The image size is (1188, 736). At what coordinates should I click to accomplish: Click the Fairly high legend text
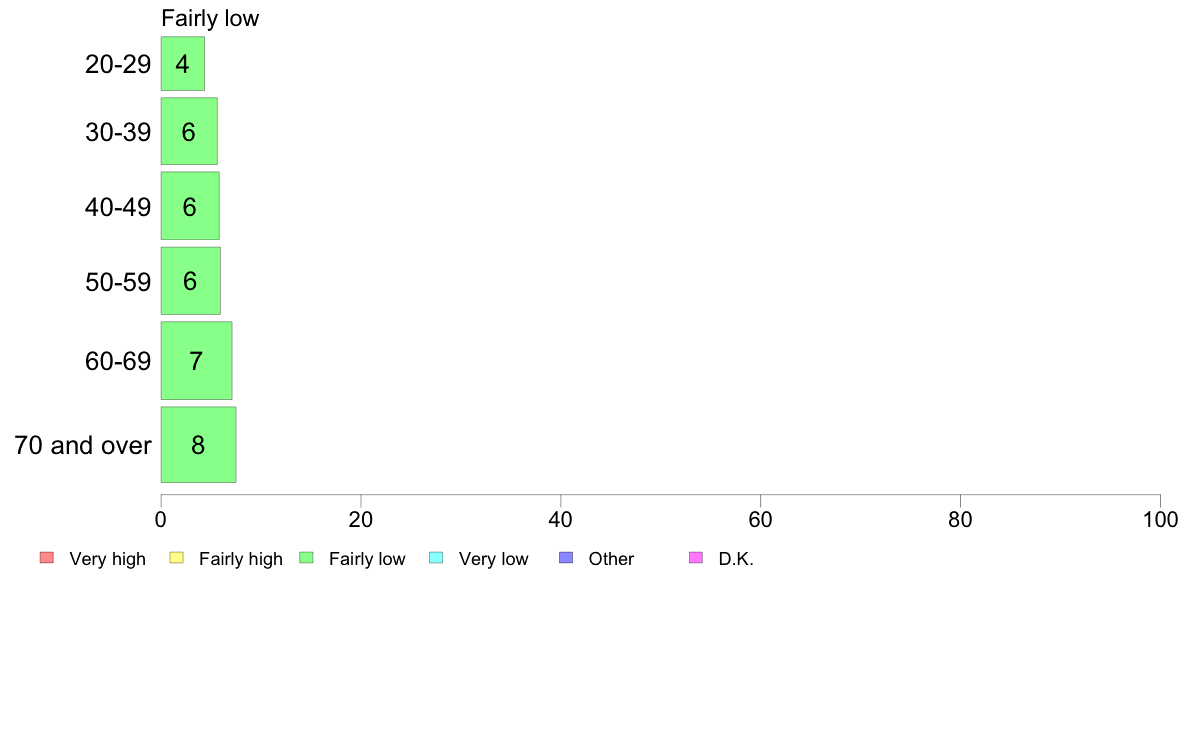click(241, 559)
